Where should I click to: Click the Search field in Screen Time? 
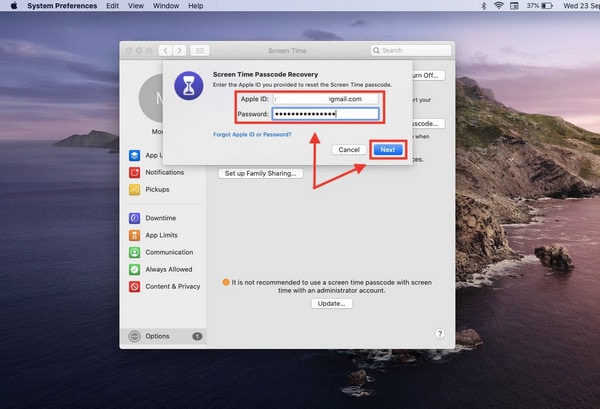(411, 50)
